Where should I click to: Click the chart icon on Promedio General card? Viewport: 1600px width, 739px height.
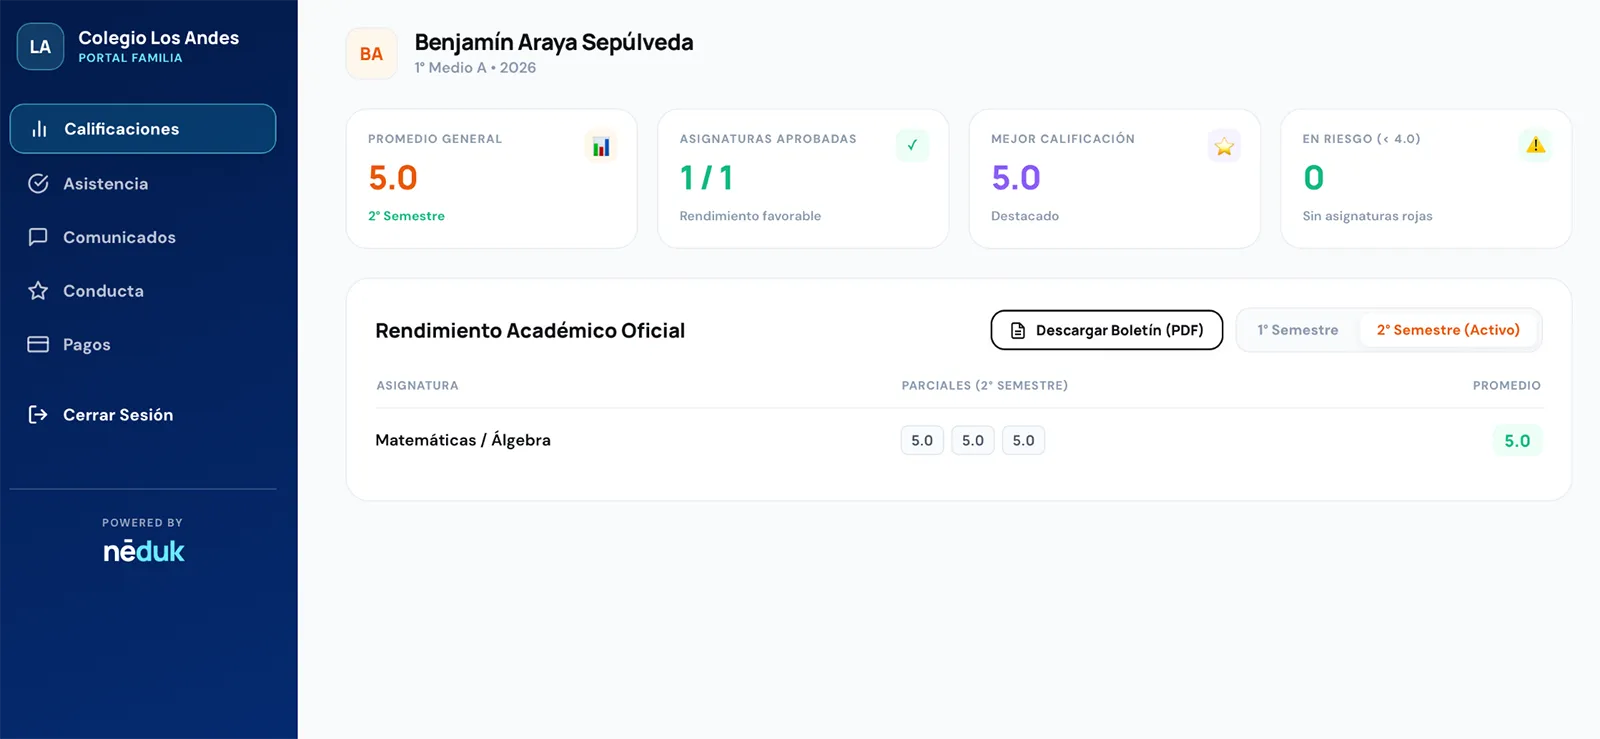click(x=601, y=146)
